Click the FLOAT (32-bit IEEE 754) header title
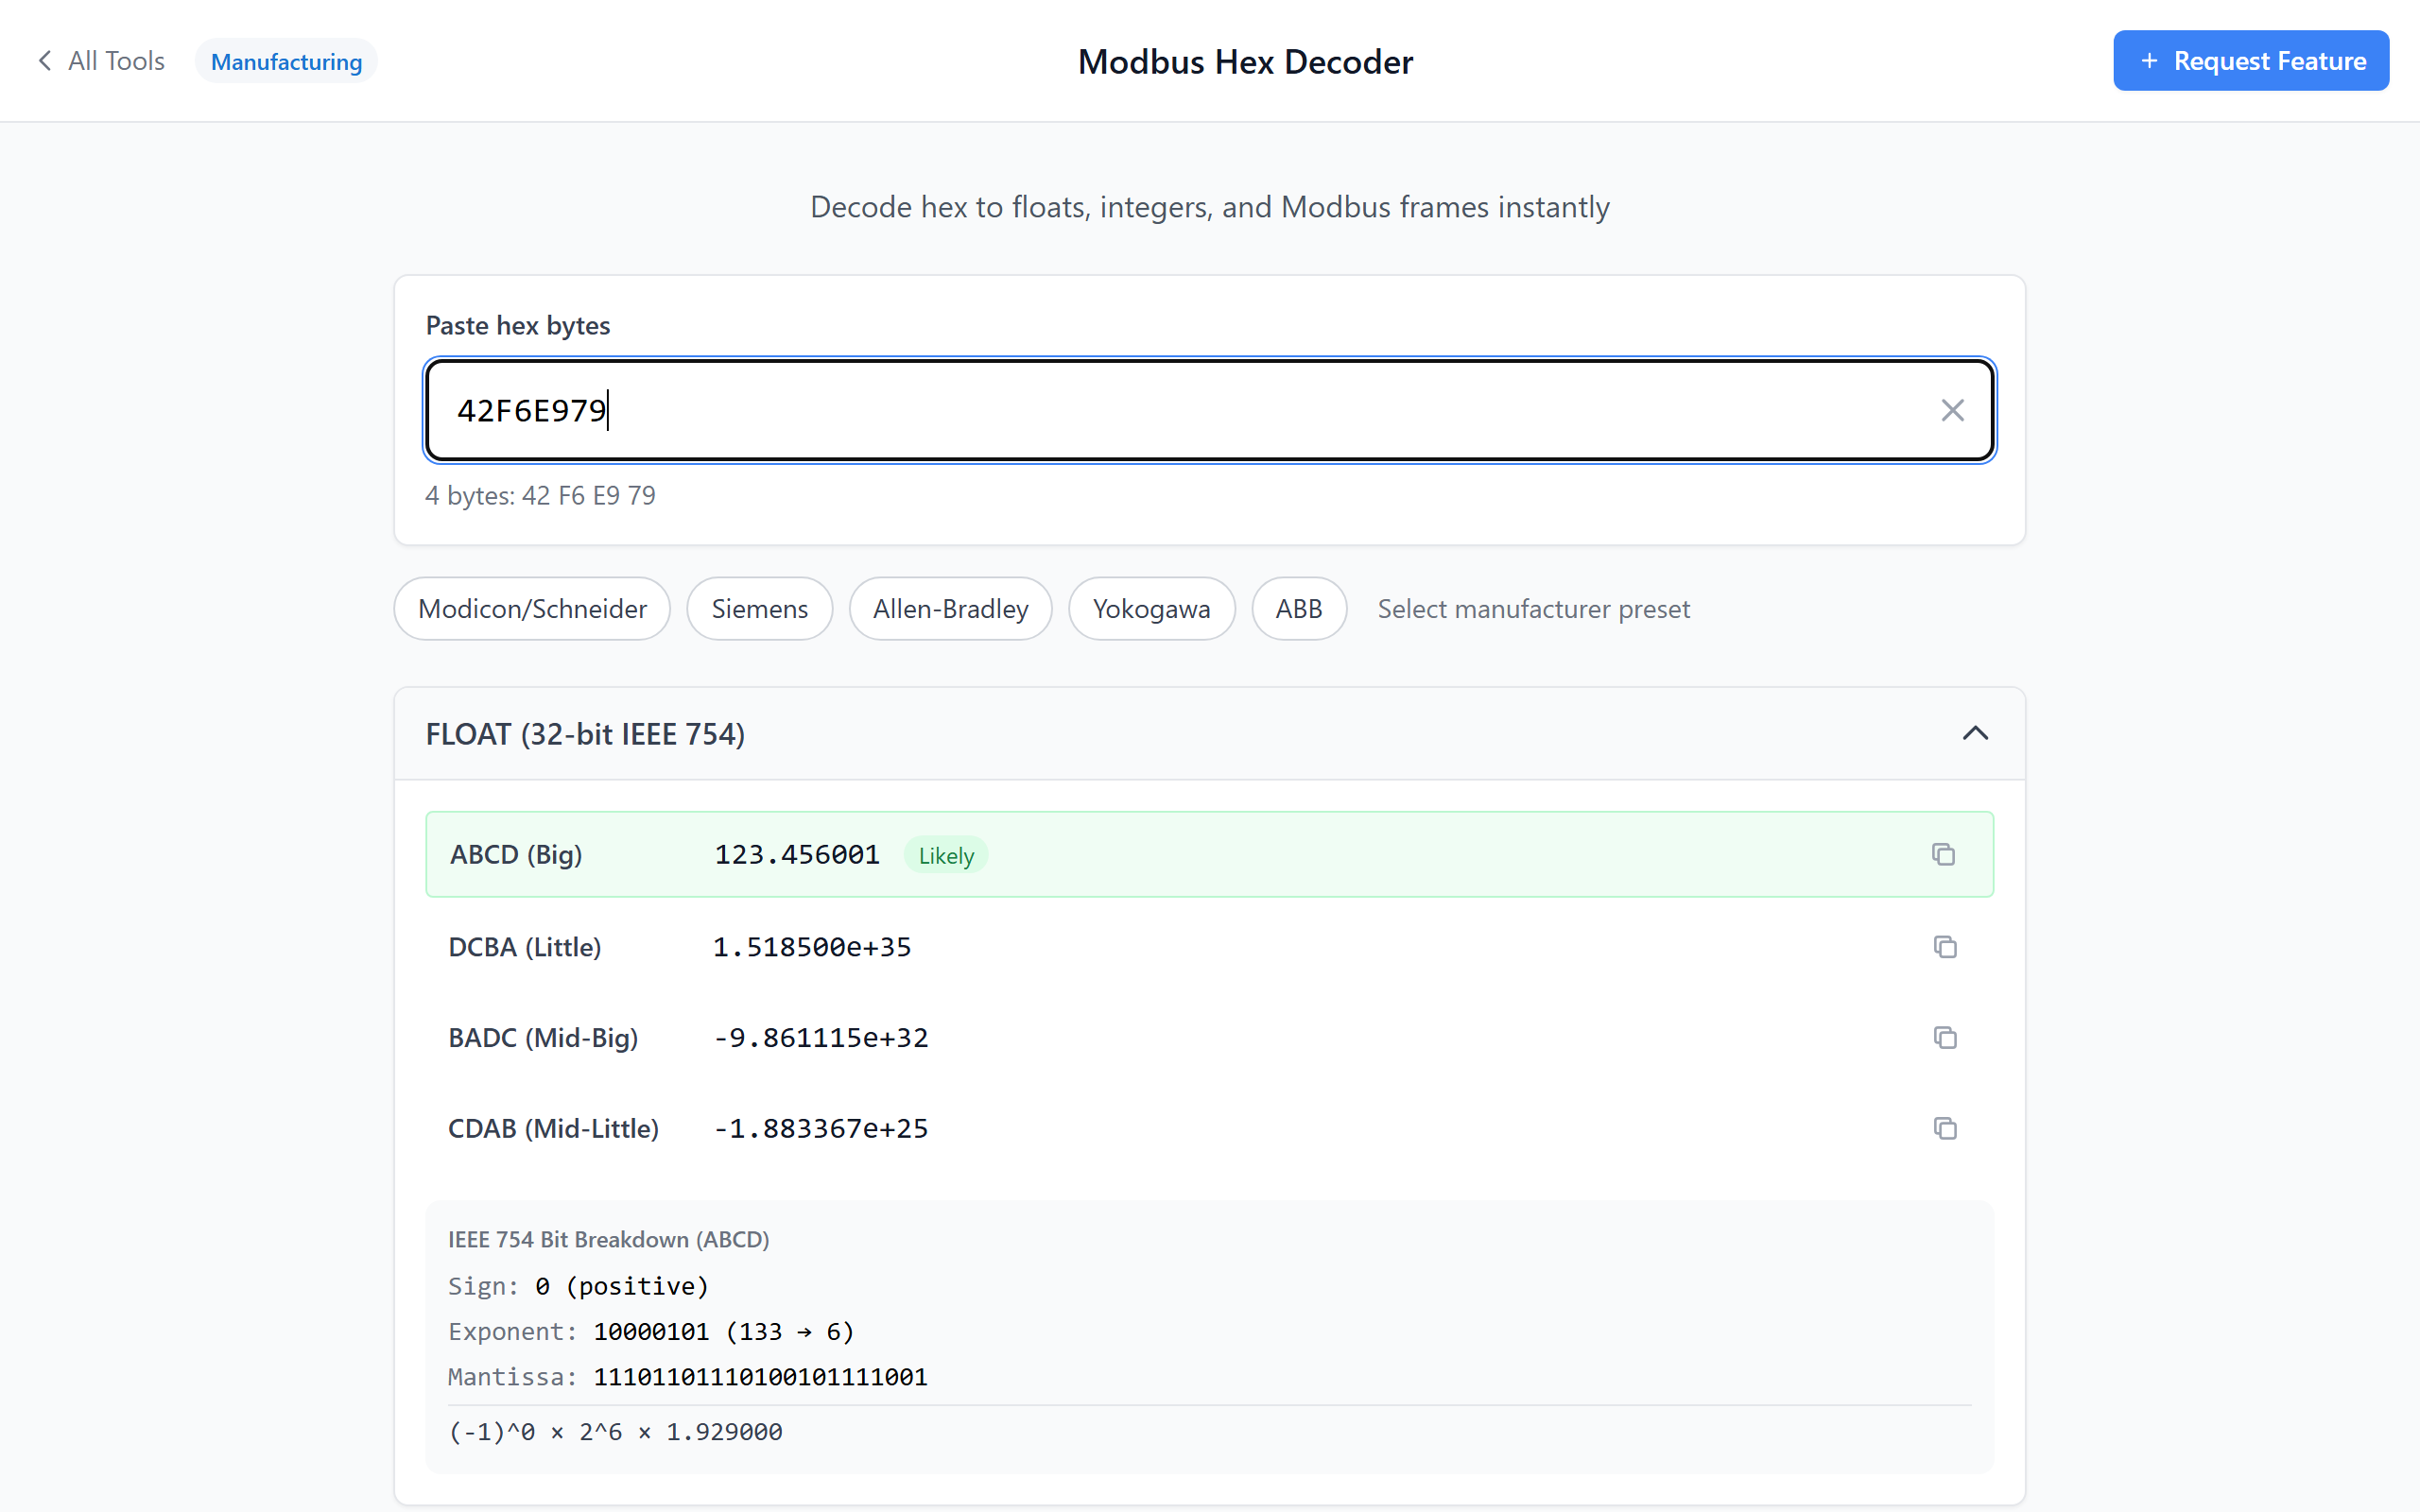 (x=585, y=734)
